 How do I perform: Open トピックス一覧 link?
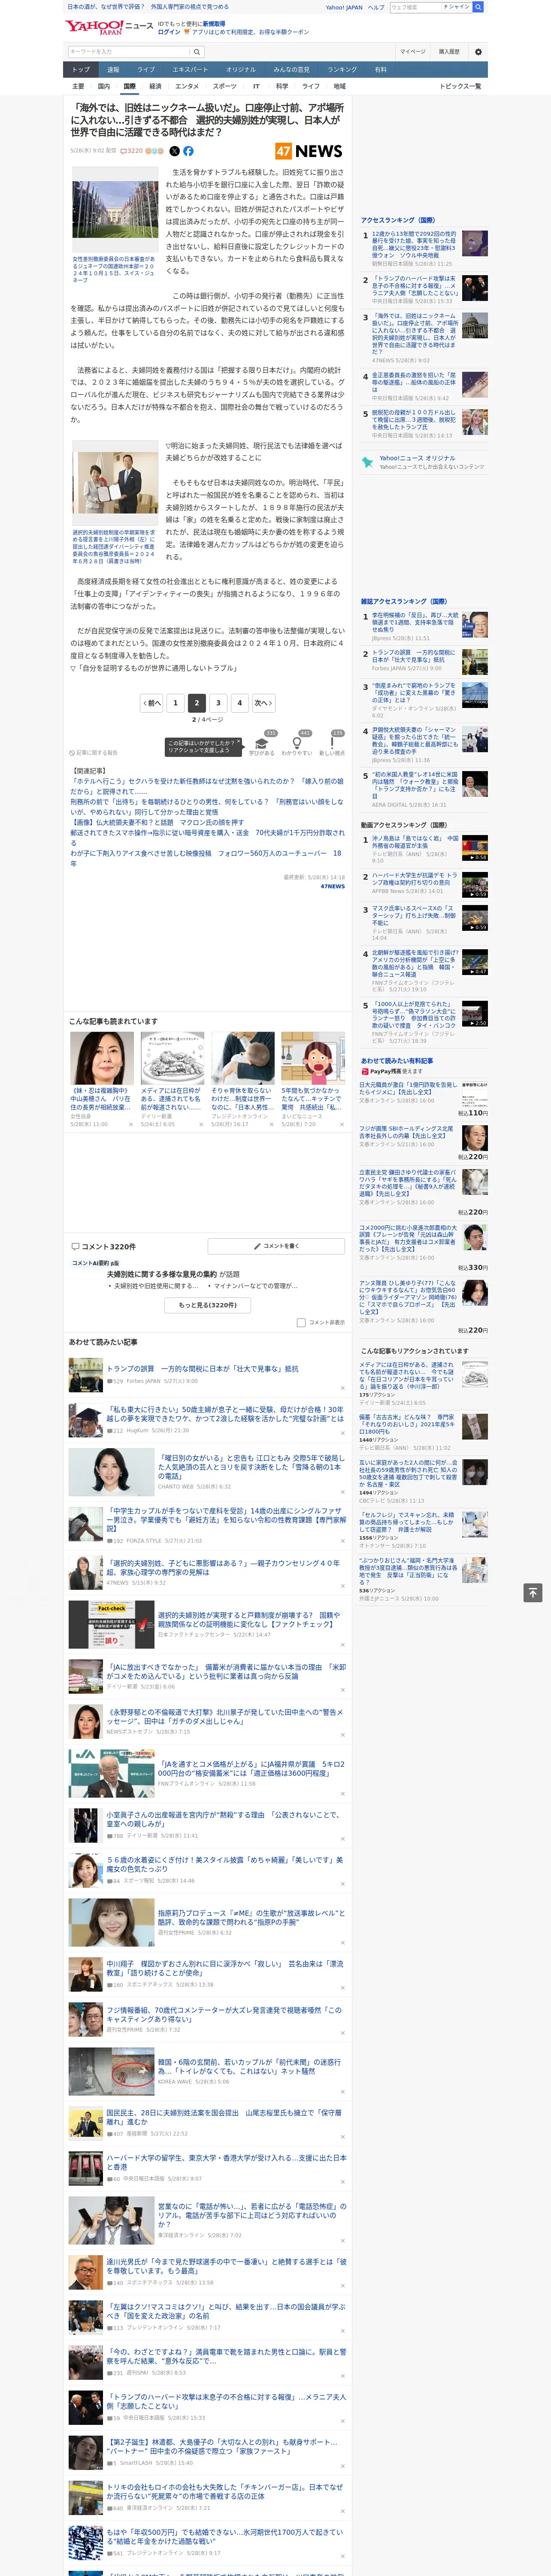[460, 86]
